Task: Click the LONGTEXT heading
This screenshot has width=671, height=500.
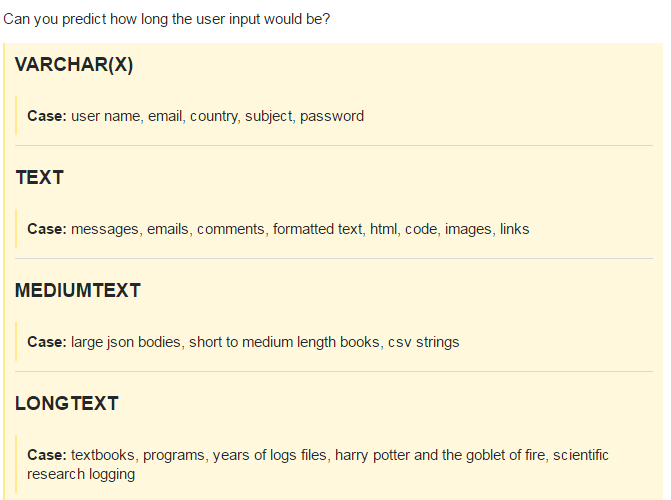Action: [x=67, y=404]
